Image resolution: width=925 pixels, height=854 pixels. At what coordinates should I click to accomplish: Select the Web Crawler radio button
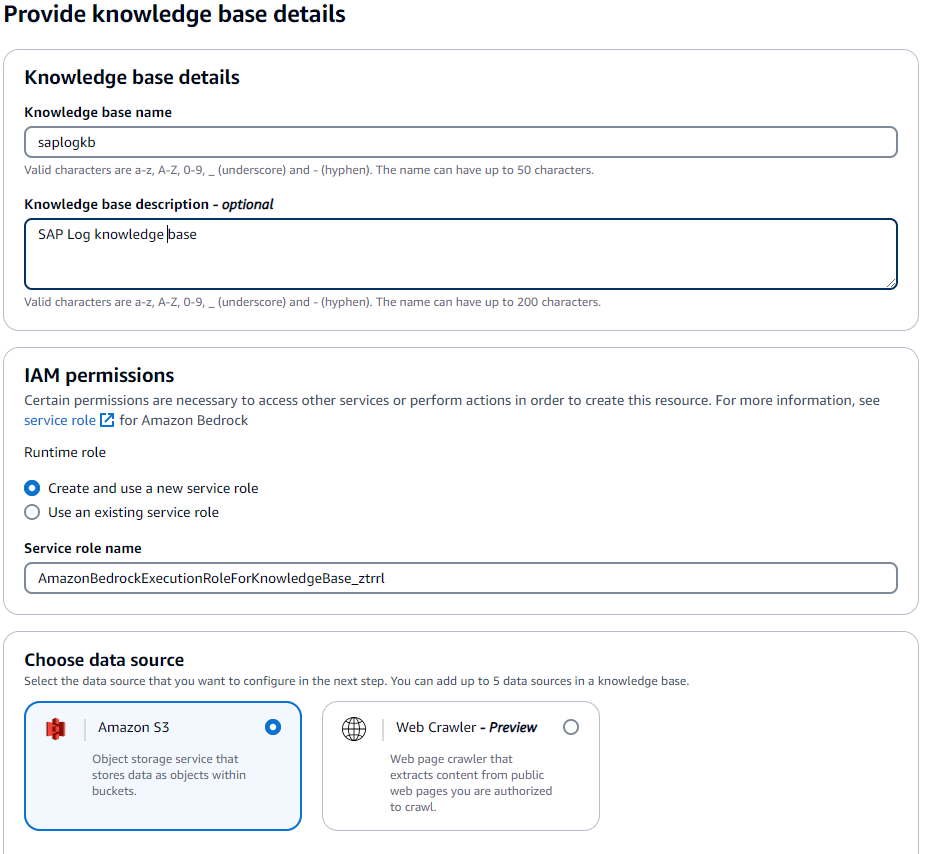click(x=571, y=727)
